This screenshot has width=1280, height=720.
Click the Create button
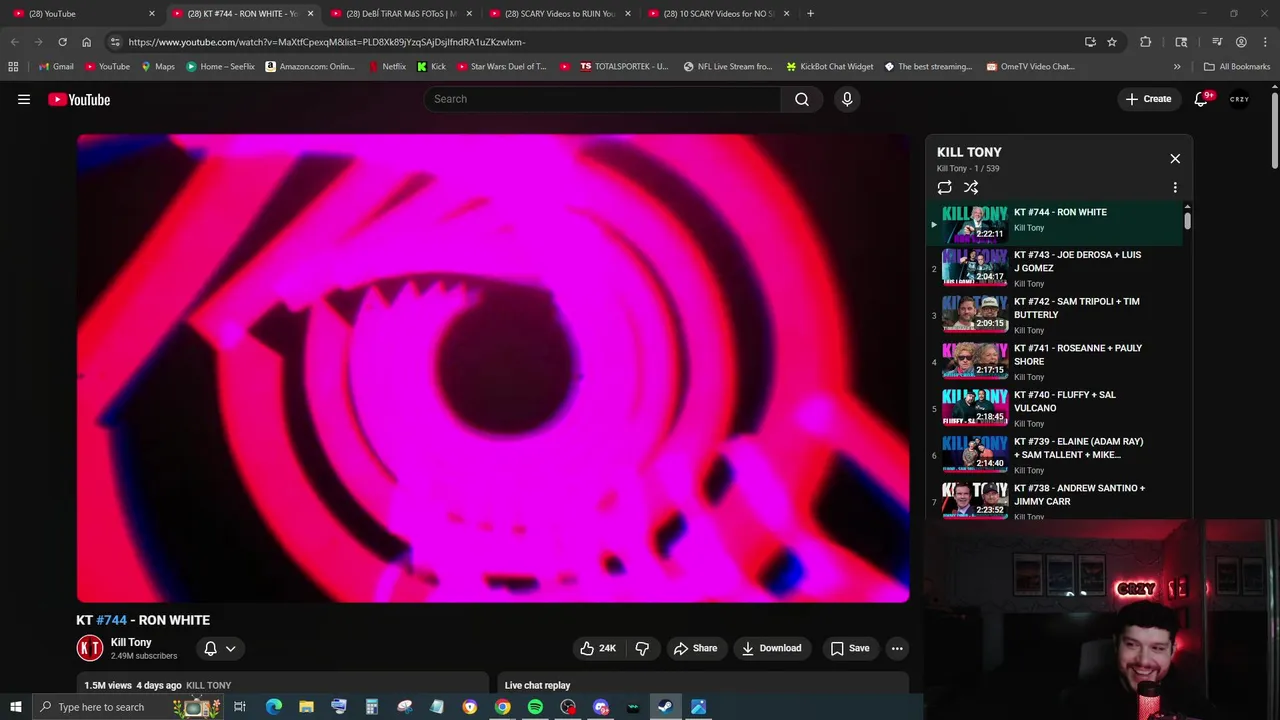coord(1148,99)
